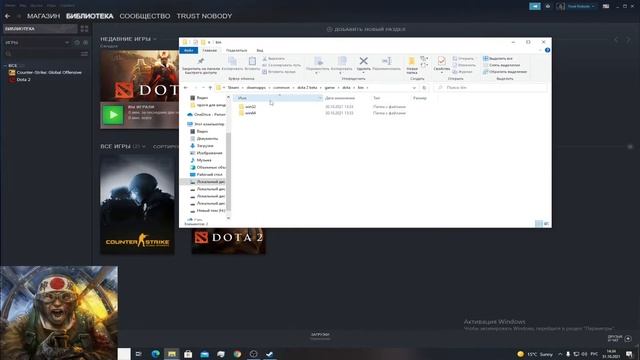
Task: Open the Копировать в dropdown
Action: coord(341,65)
